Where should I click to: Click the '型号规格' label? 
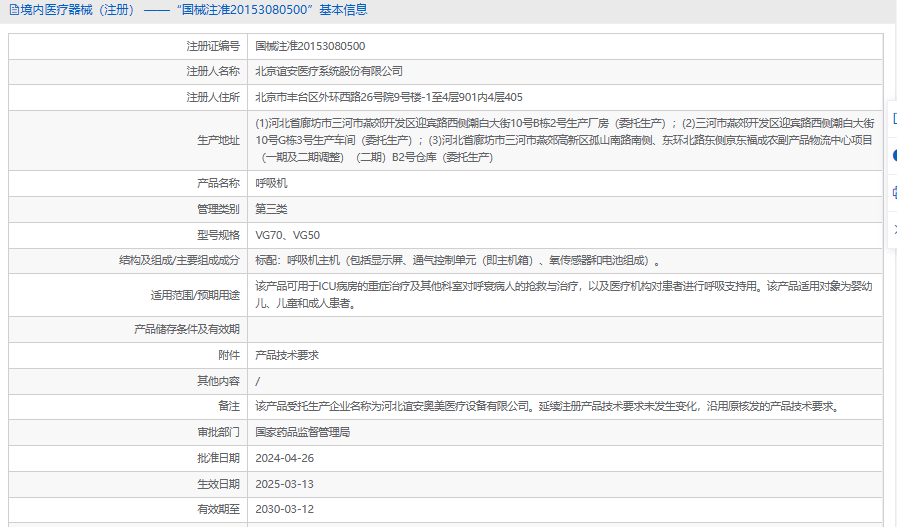(x=219, y=235)
